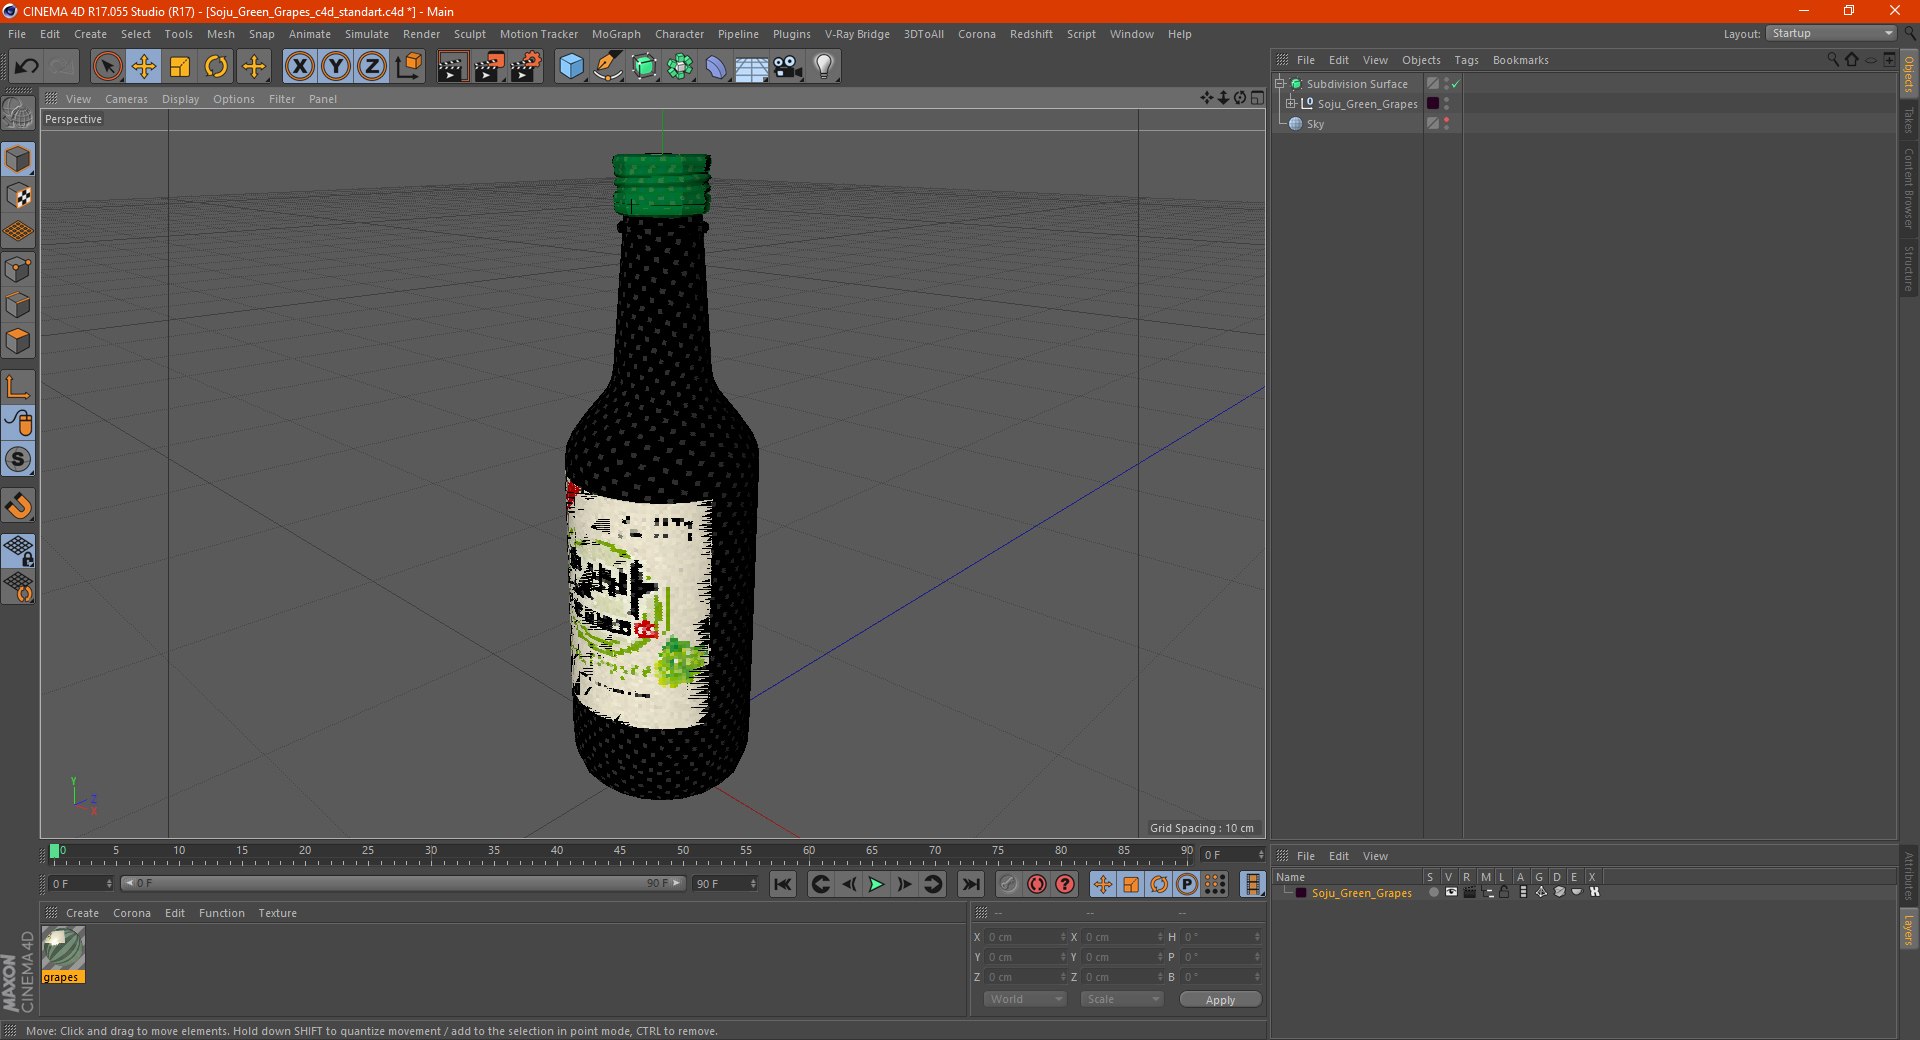Click Make Editable icon in left palette

(x=18, y=114)
